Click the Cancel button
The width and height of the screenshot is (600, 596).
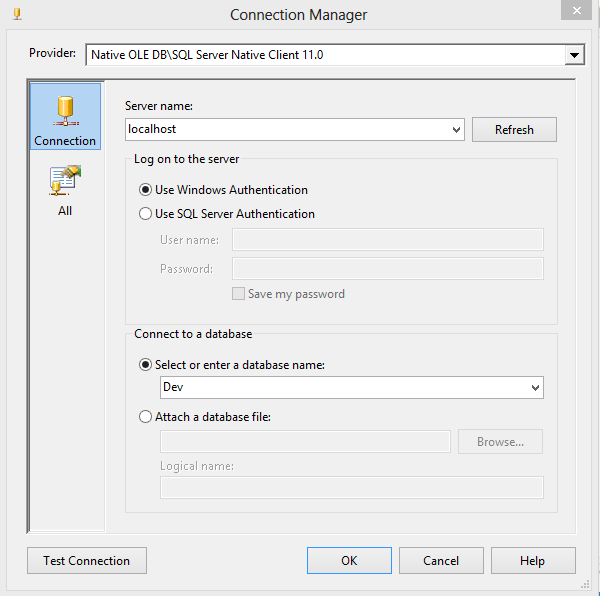(441, 560)
